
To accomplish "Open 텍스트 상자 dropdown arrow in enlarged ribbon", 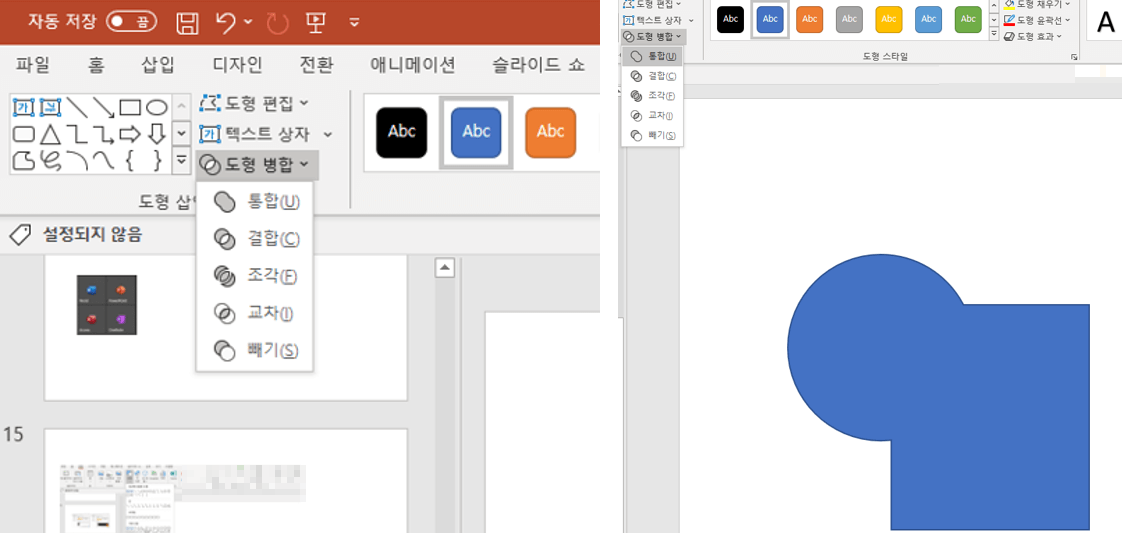I will [328, 134].
